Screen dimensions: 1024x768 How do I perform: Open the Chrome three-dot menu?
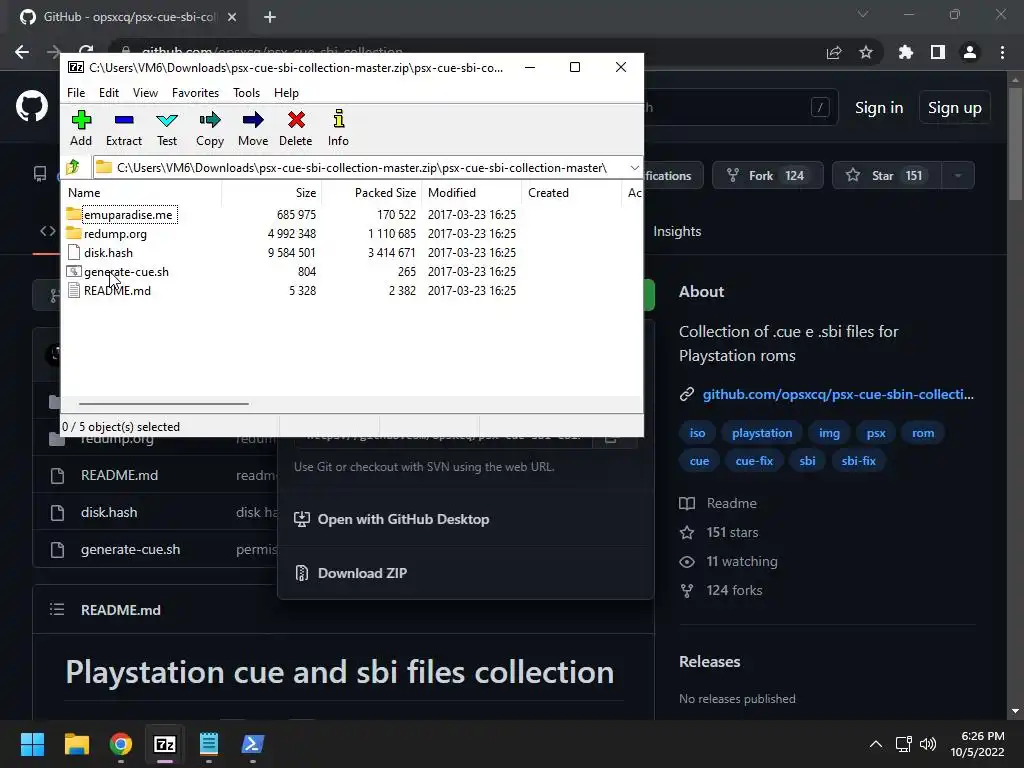[x=1002, y=52]
